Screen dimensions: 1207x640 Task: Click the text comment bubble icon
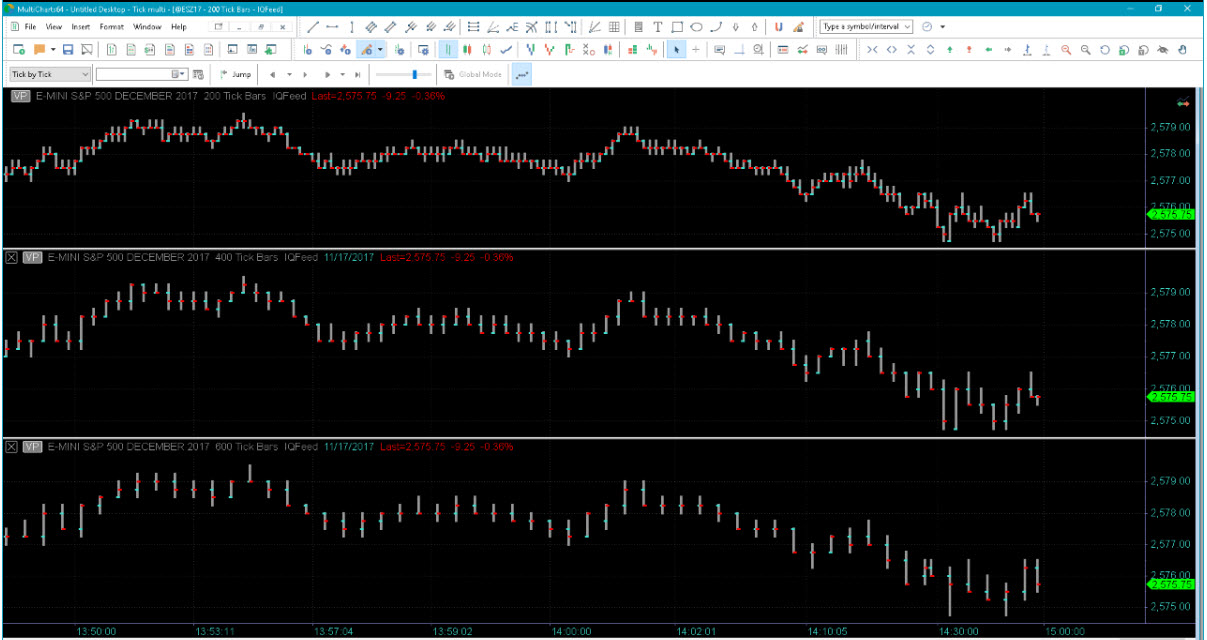click(719, 49)
